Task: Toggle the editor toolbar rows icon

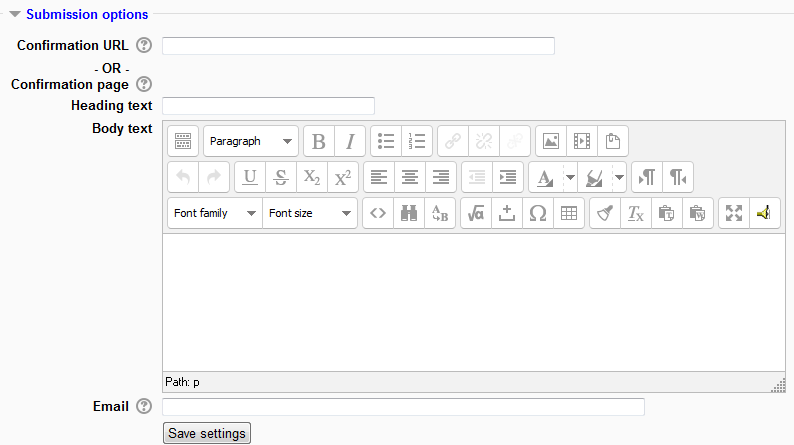Action: 181,141
